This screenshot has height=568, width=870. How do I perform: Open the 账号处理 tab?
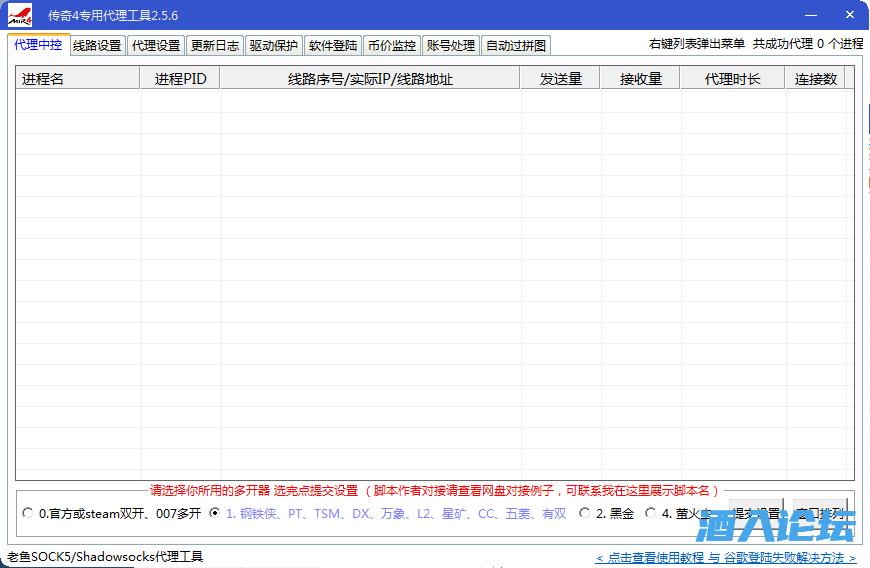pyautogui.click(x=450, y=46)
